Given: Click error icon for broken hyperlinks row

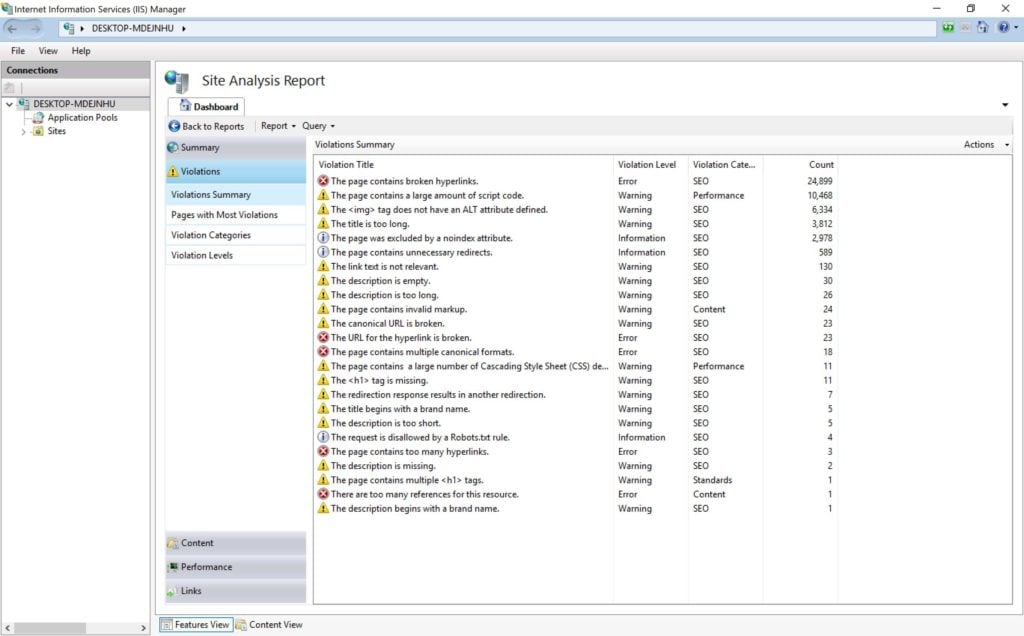Looking at the screenshot, I should pos(323,181).
